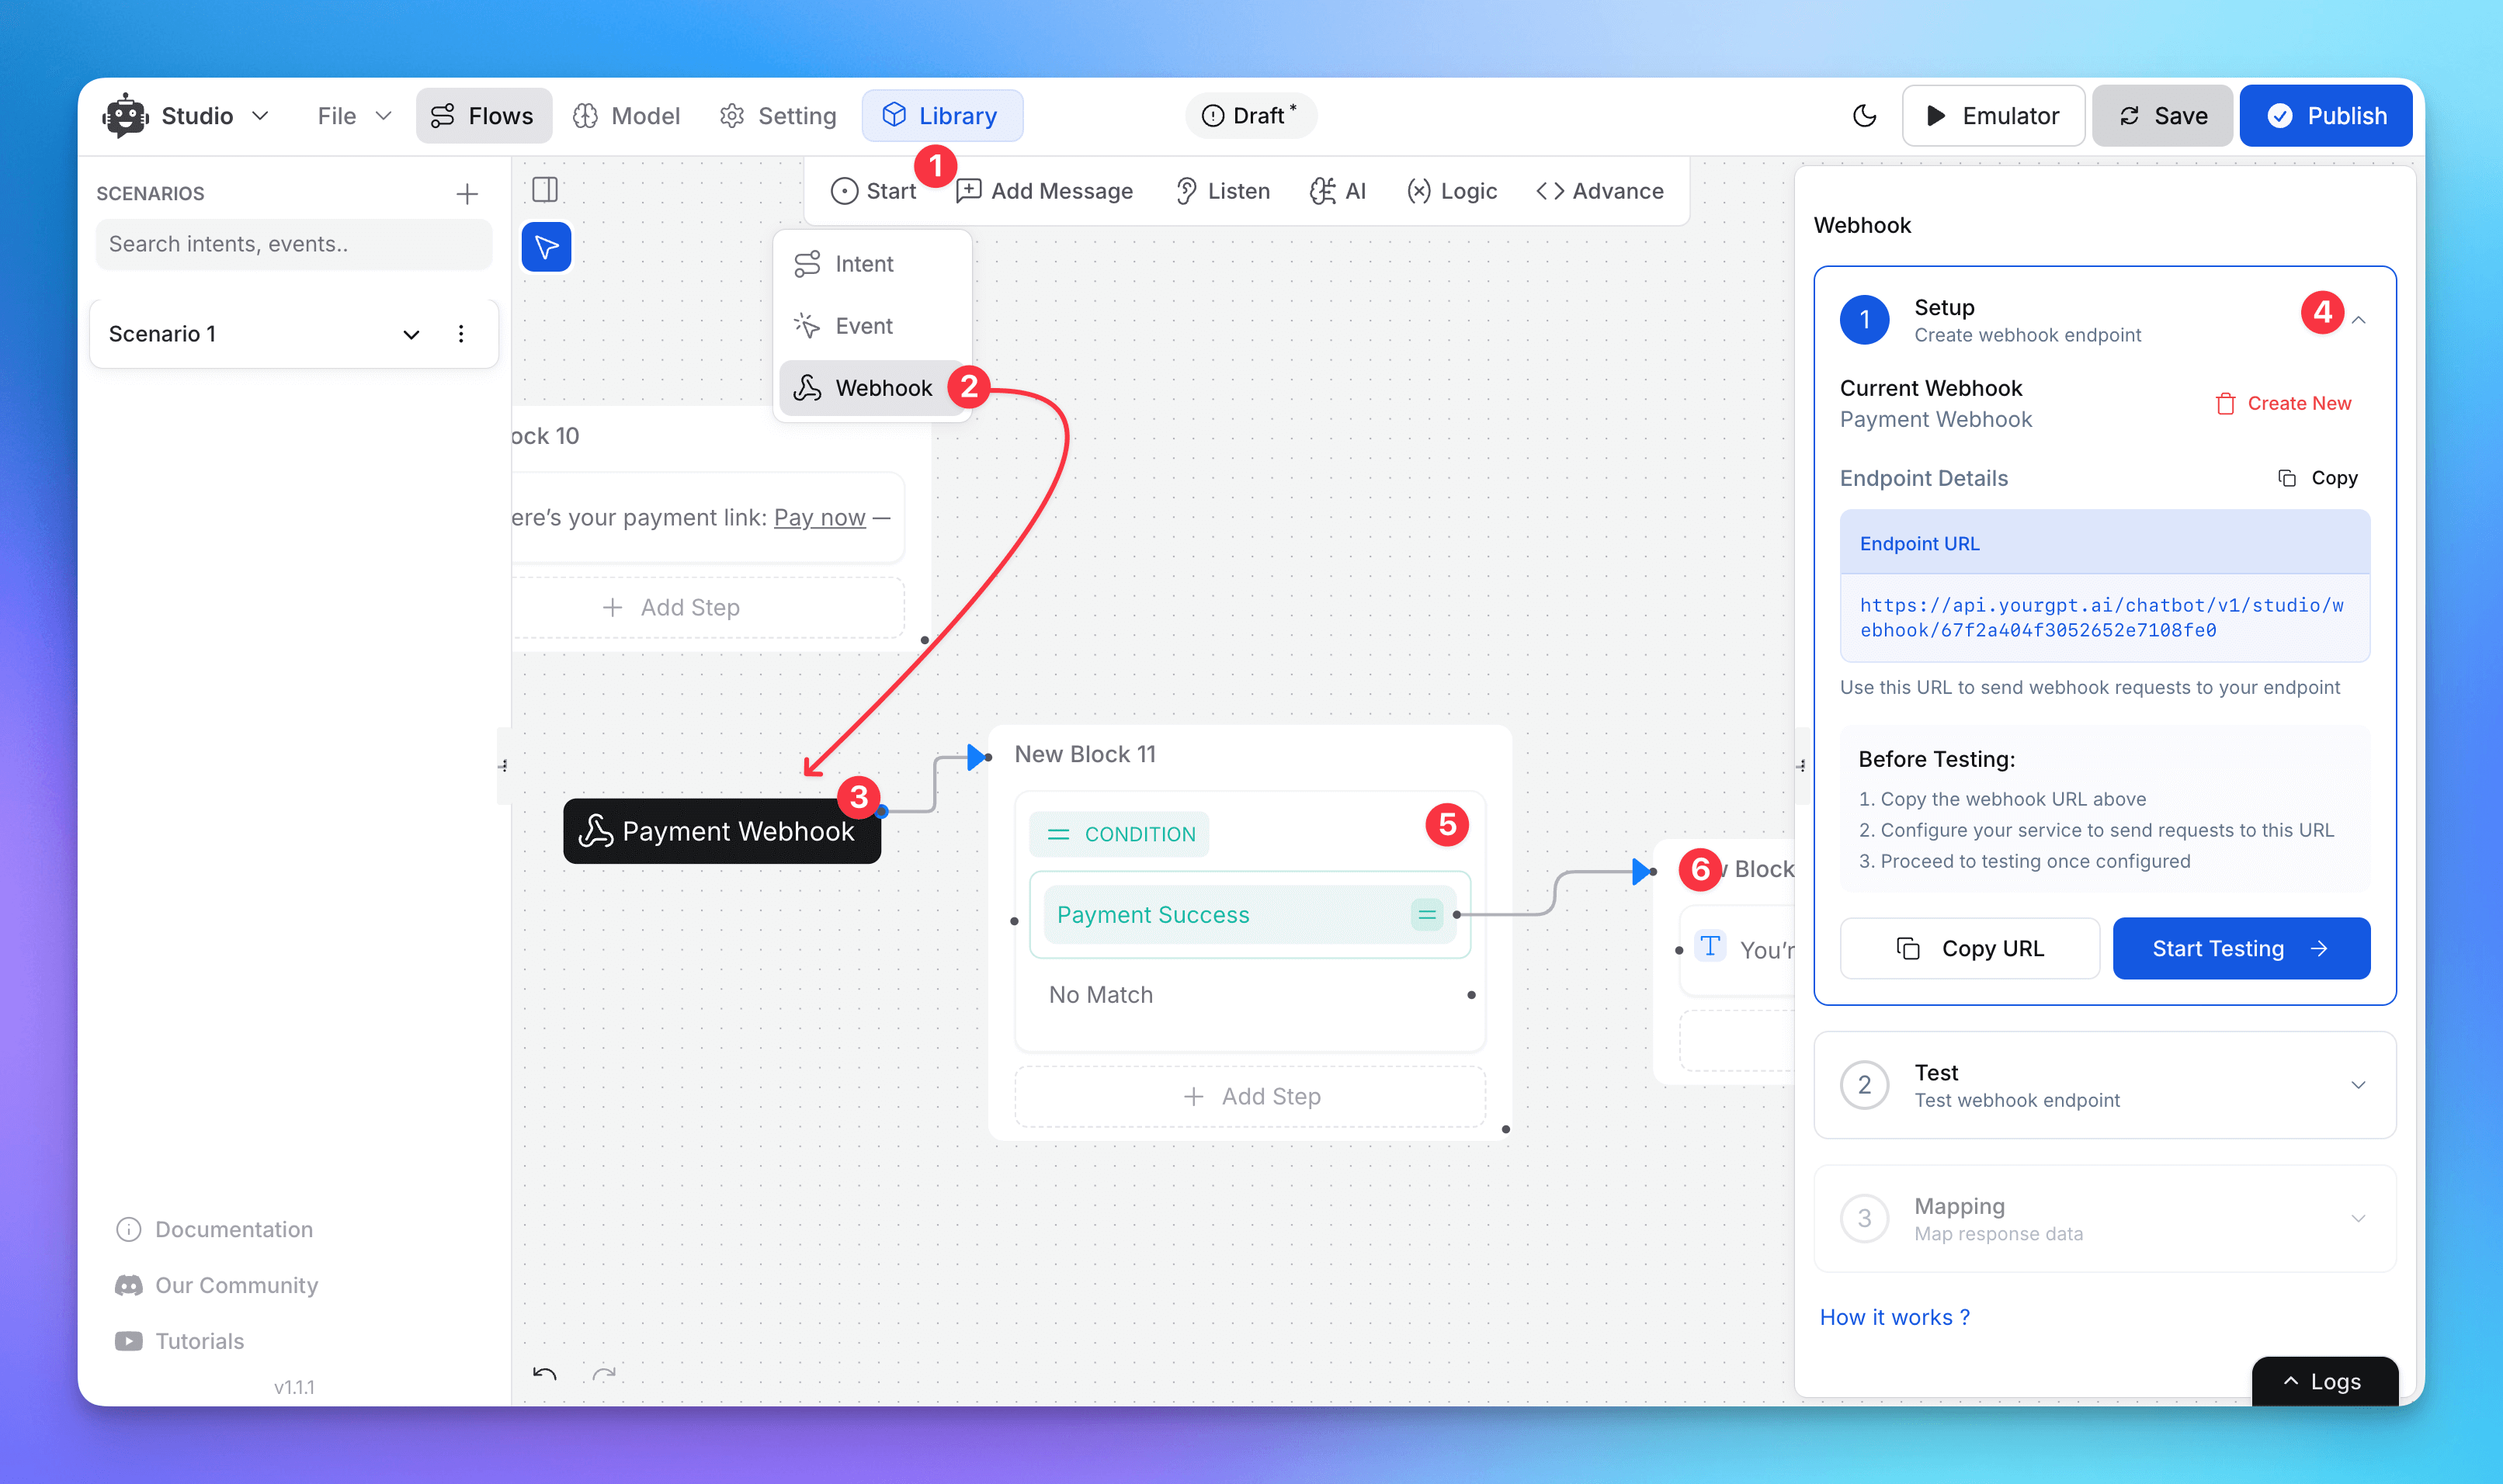Open the Listen toolbar option
2503x1484 pixels.
(x=1222, y=191)
